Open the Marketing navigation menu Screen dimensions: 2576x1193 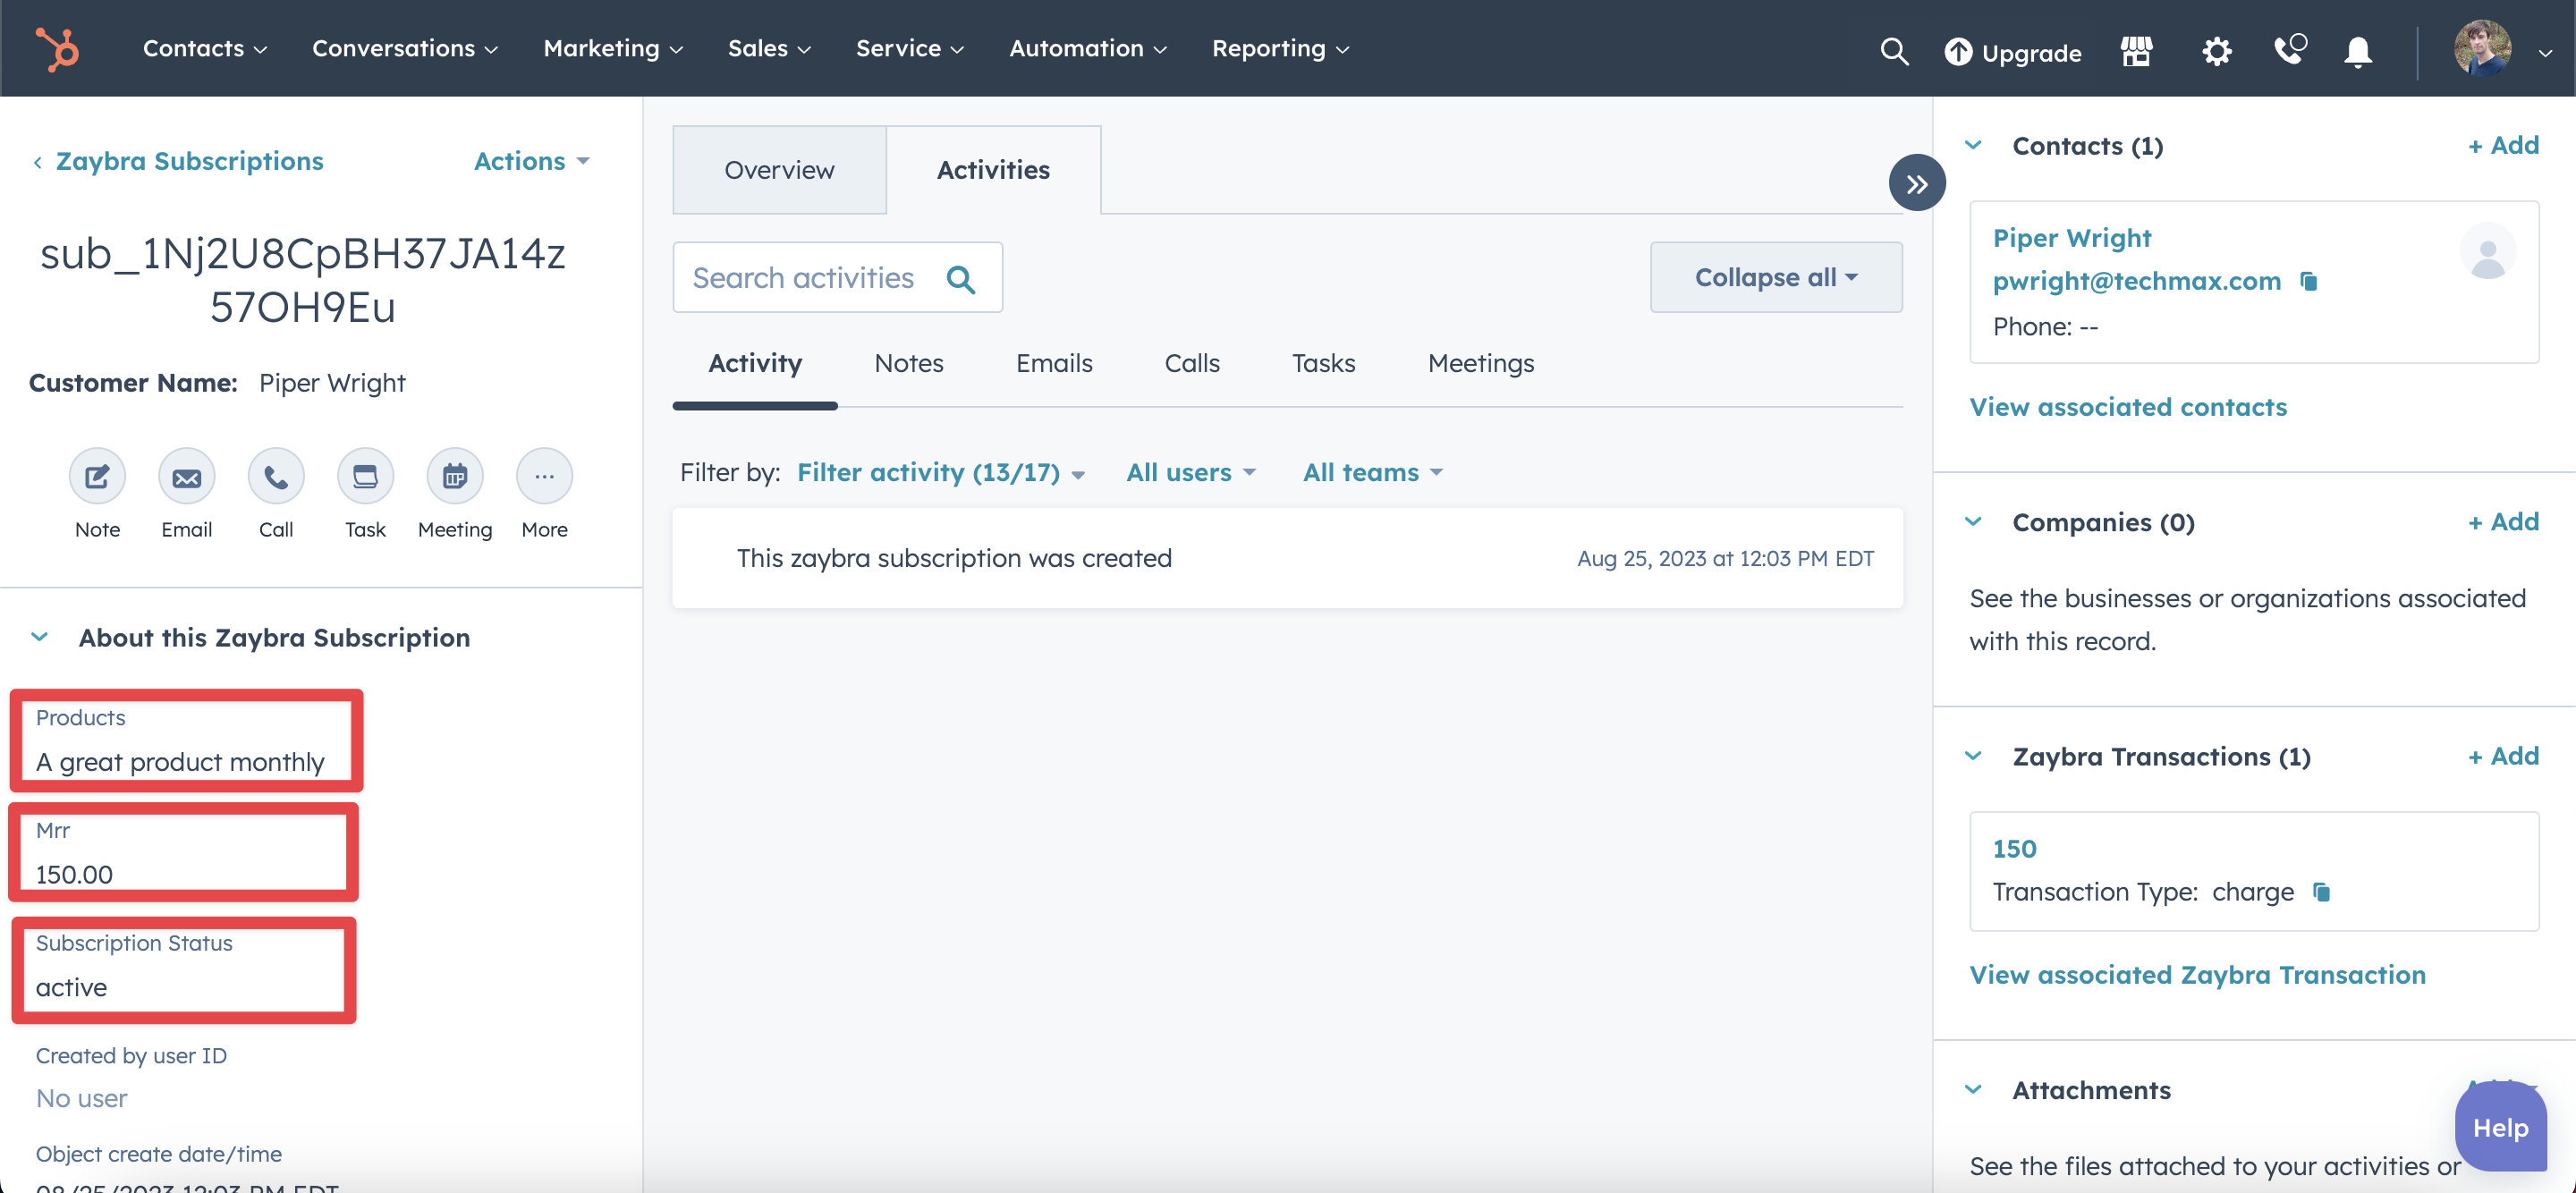[612, 48]
